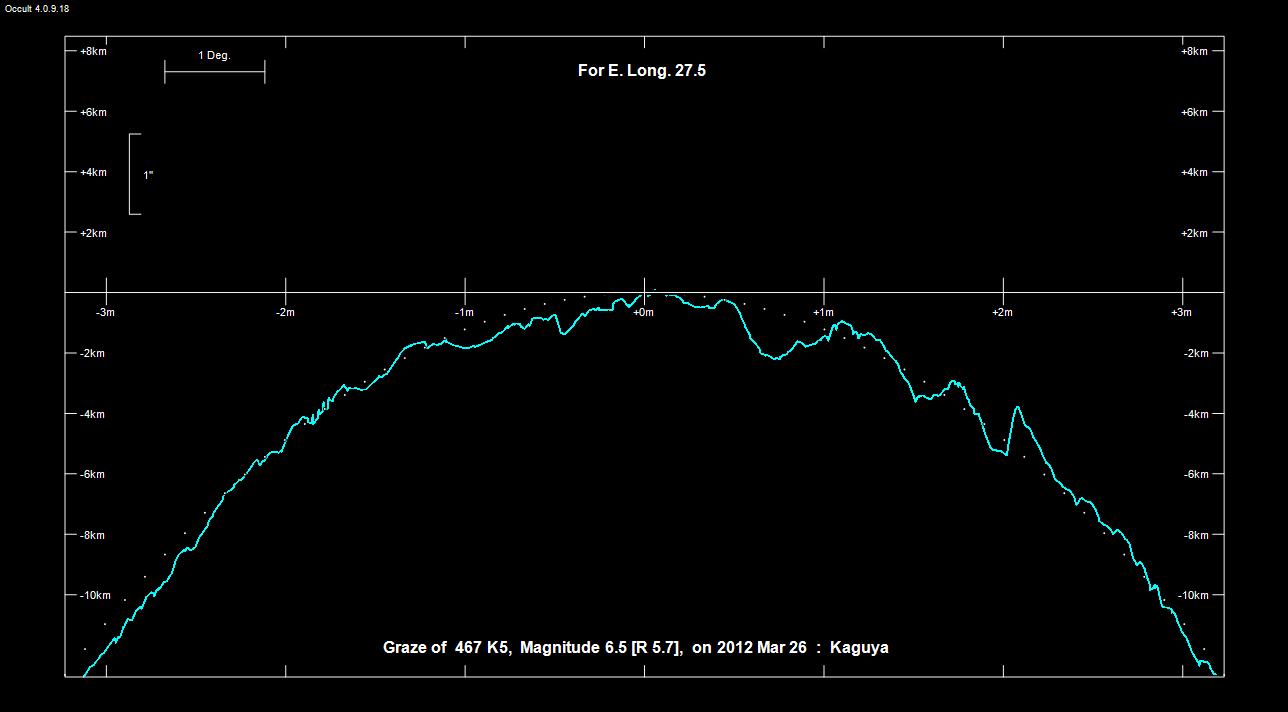Click the -1m axis tick label
The width and height of the screenshot is (1288, 712).
(464, 312)
